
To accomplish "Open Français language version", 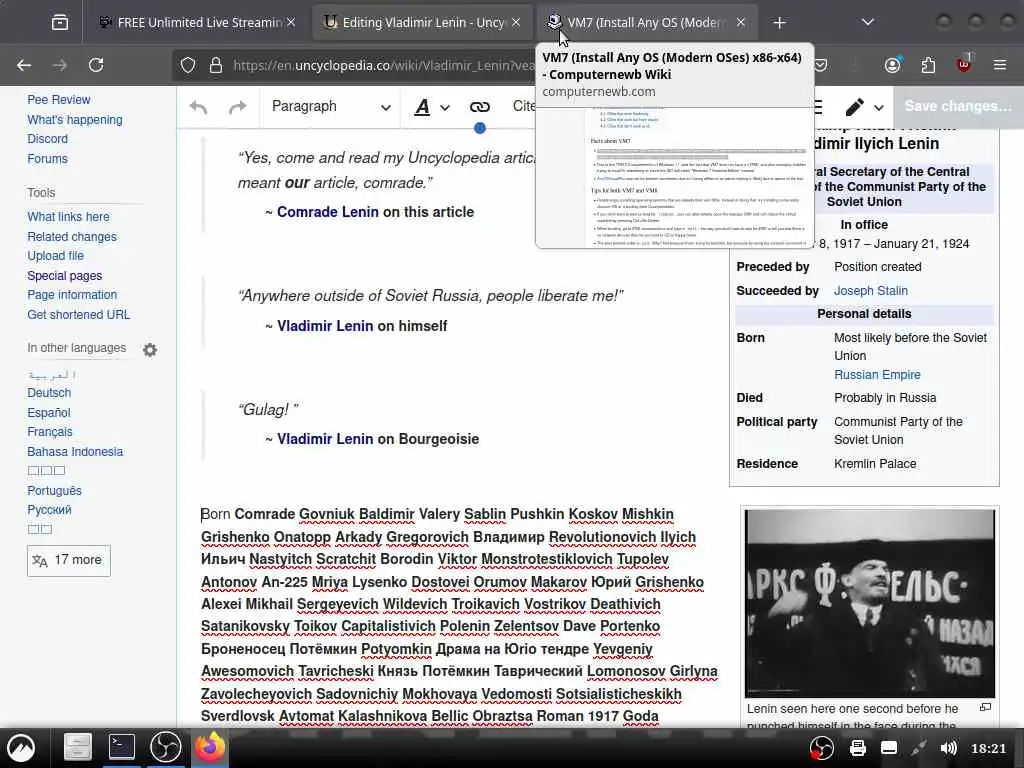I will (x=50, y=432).
